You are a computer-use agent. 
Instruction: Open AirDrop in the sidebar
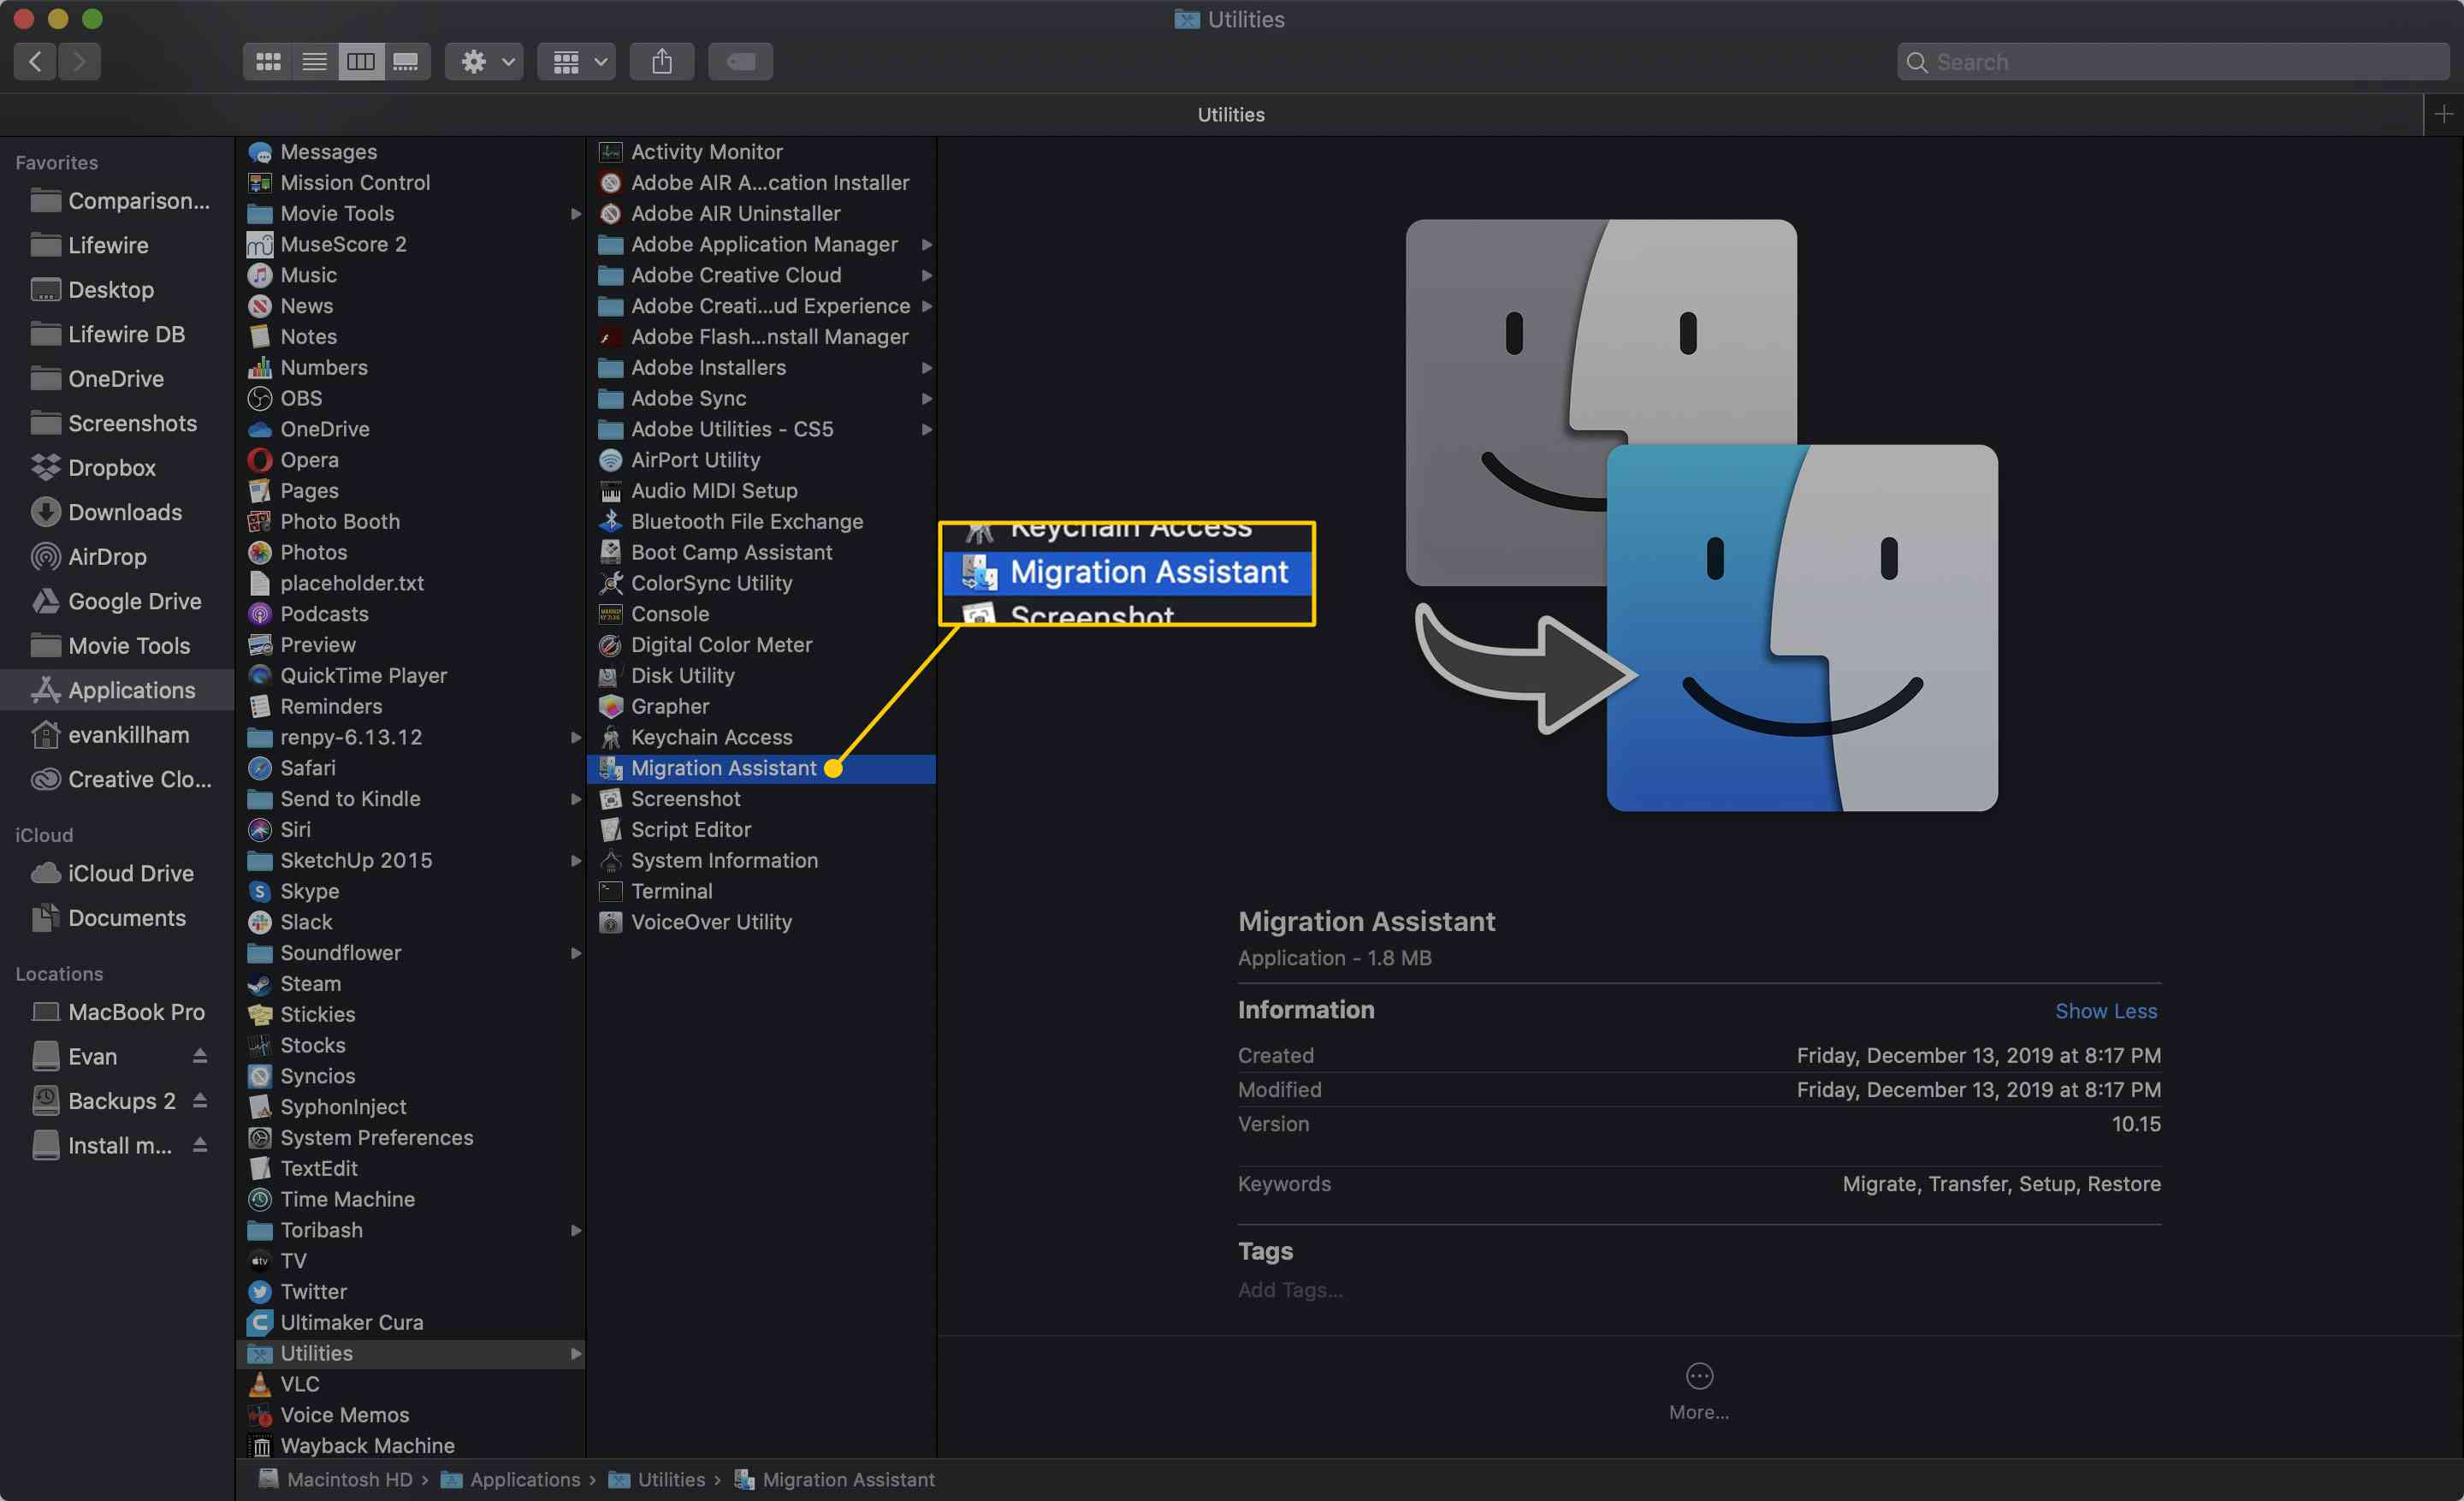[117, 556]
